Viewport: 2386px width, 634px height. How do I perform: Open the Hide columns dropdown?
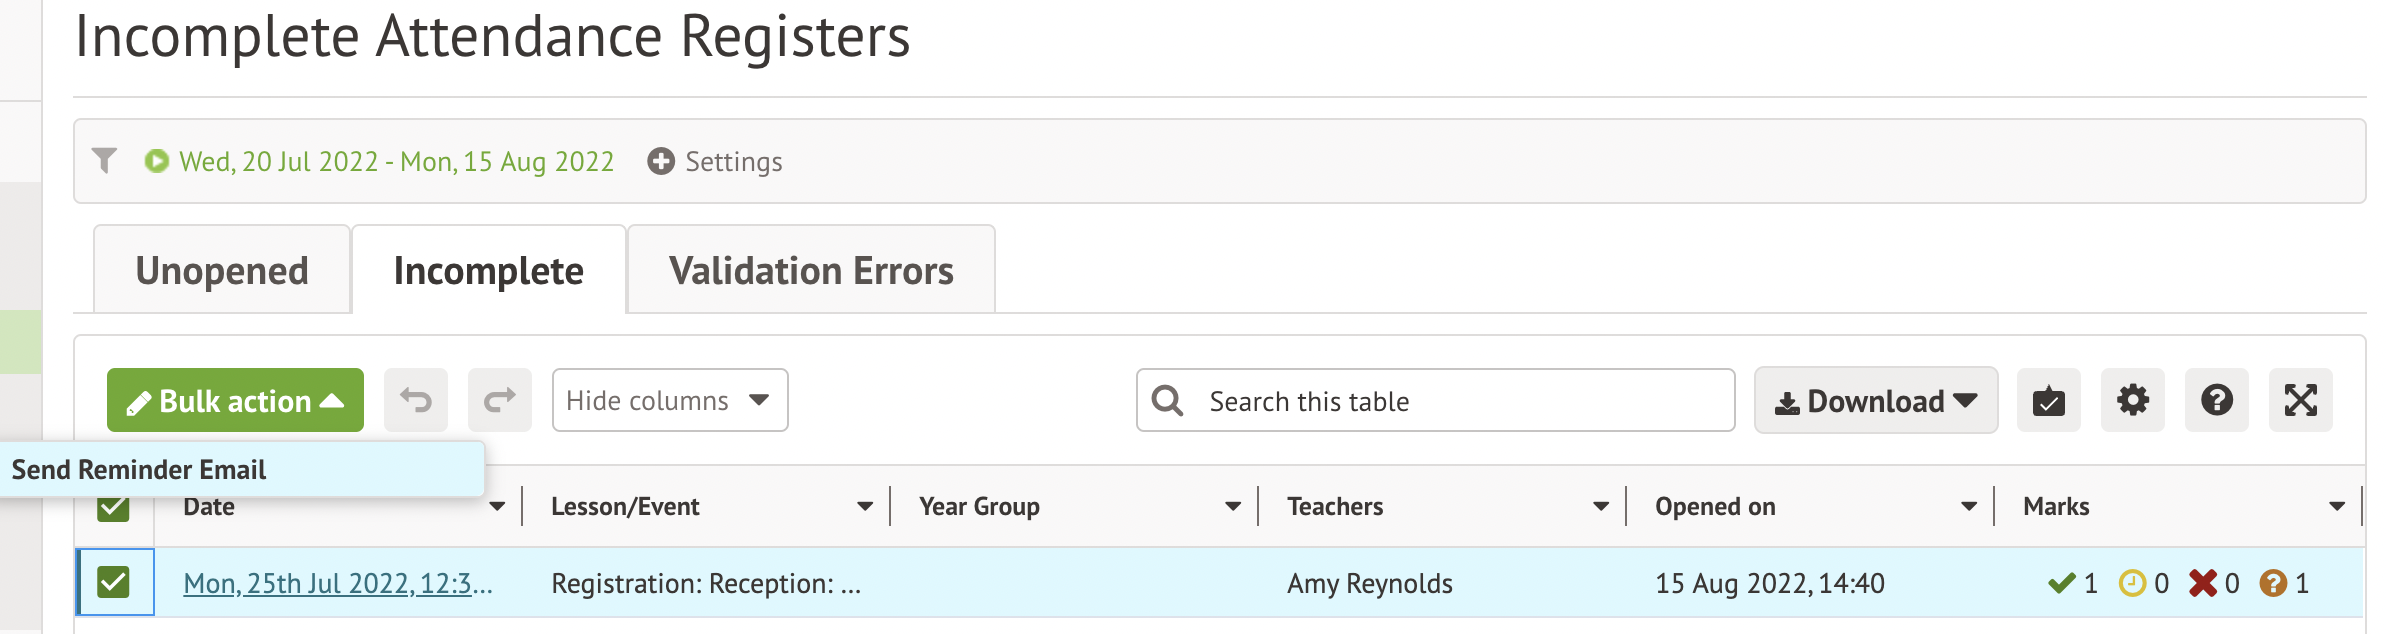tap(669, 401)
